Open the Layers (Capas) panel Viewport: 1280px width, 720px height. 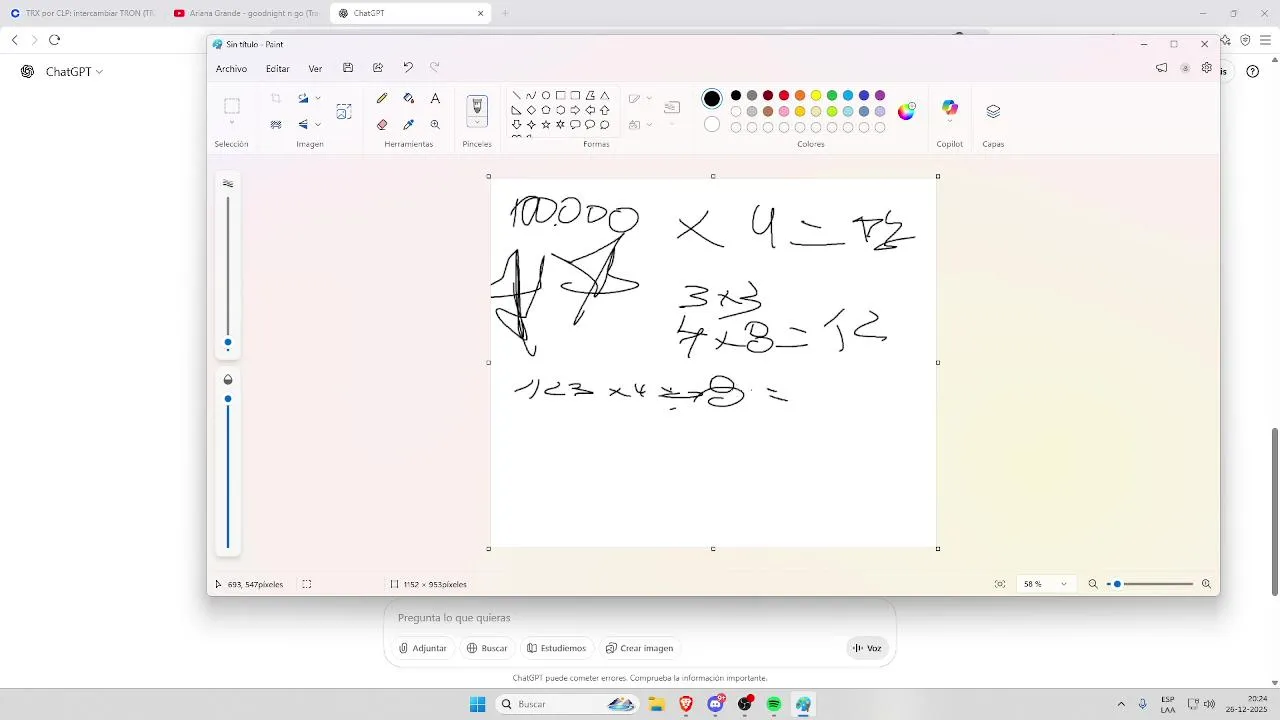[x=993, y=111]
